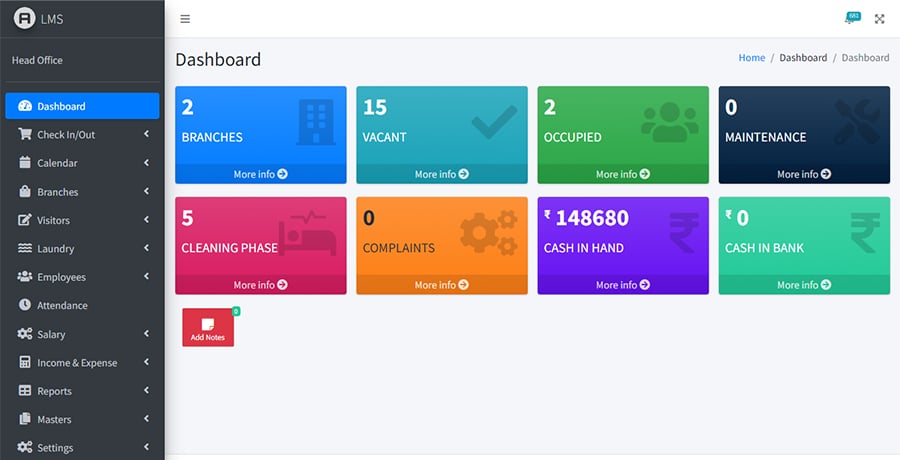Open the notifications icon in top bar
Image resolution: width=900 pixels, height=460 pixels.
[x=850, y=19]
